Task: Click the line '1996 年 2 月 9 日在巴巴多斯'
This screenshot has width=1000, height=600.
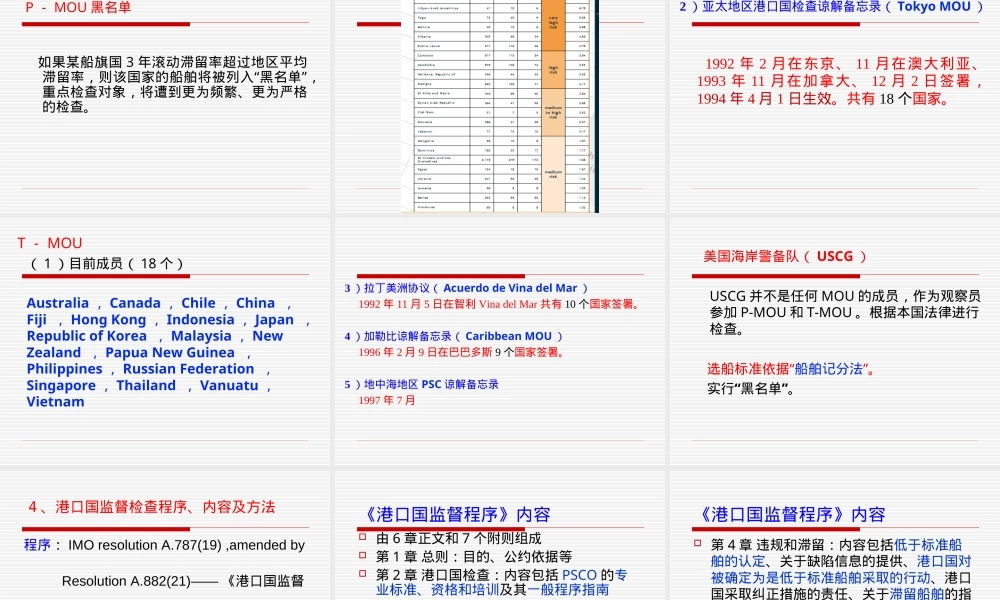Action: [x=462, y=352]
